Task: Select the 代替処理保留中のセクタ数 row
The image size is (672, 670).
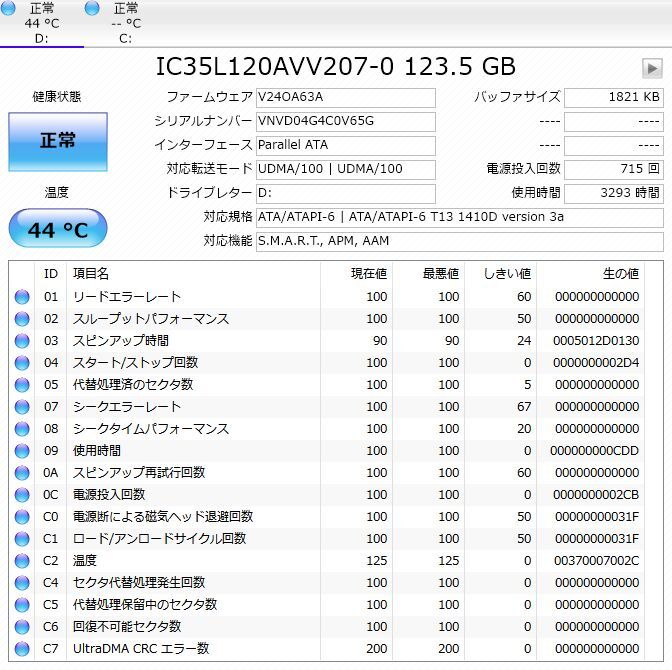Action: (327, 605)
